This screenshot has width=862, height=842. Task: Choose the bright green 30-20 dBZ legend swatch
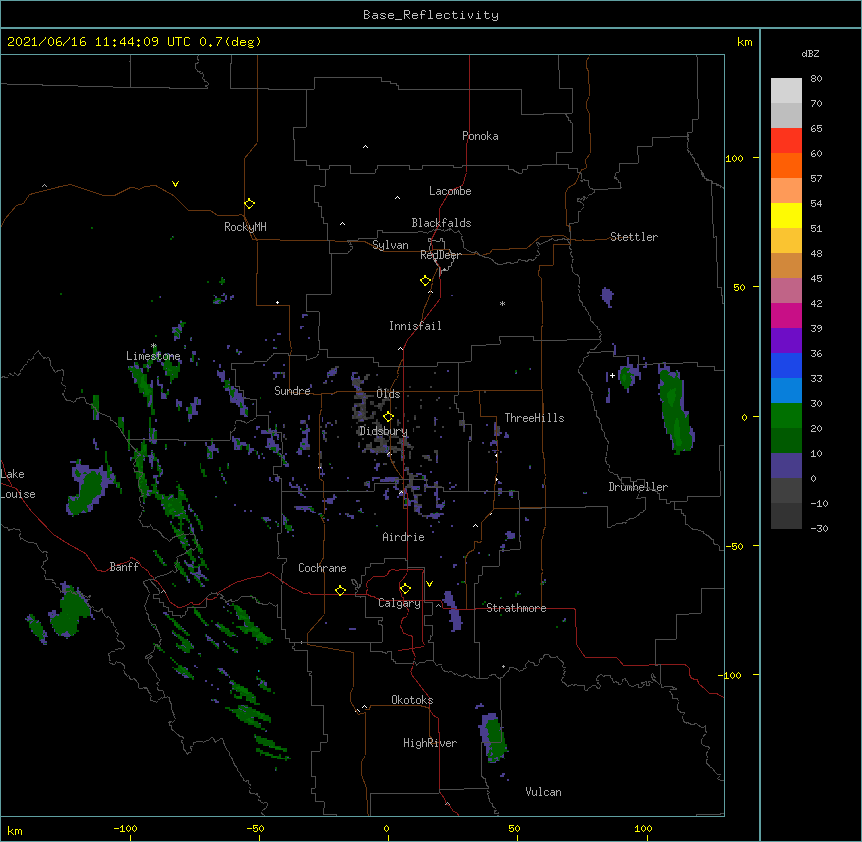click(x=786, y=416)
